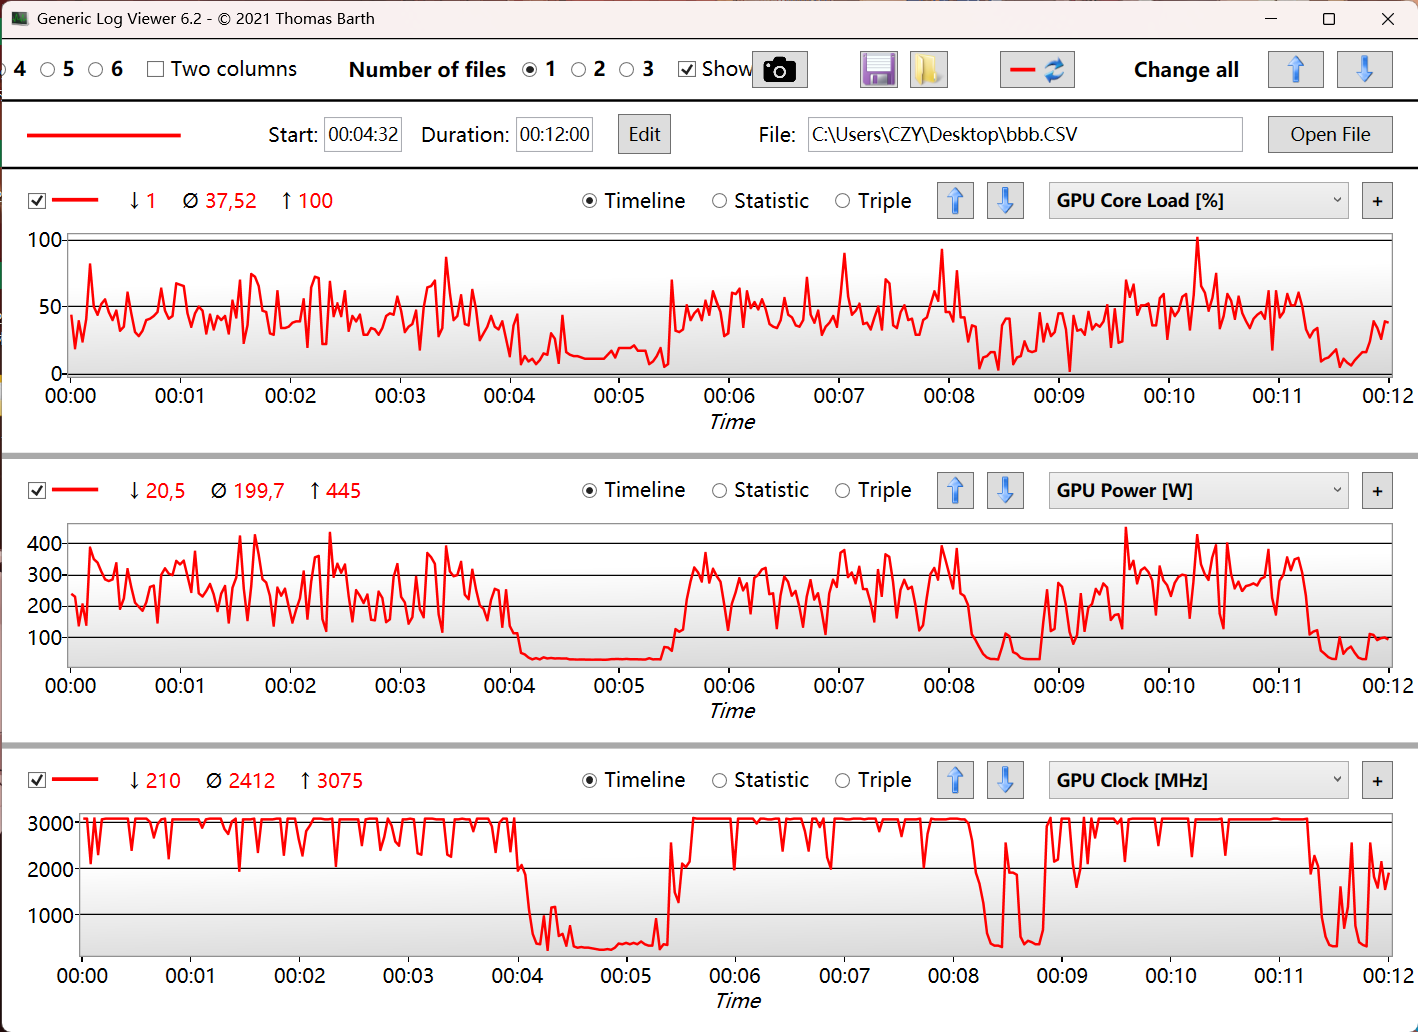Select Triple view for GPU Clock
Screen dimensions: 1418x1032
(x=843, y=781)
